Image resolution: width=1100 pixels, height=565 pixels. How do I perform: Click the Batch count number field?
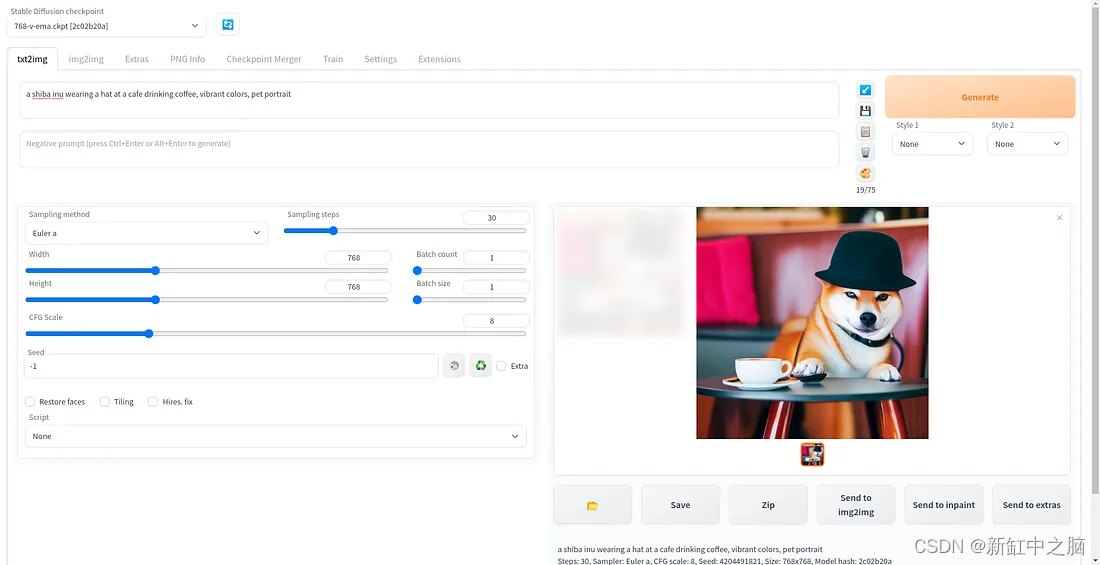496,258
